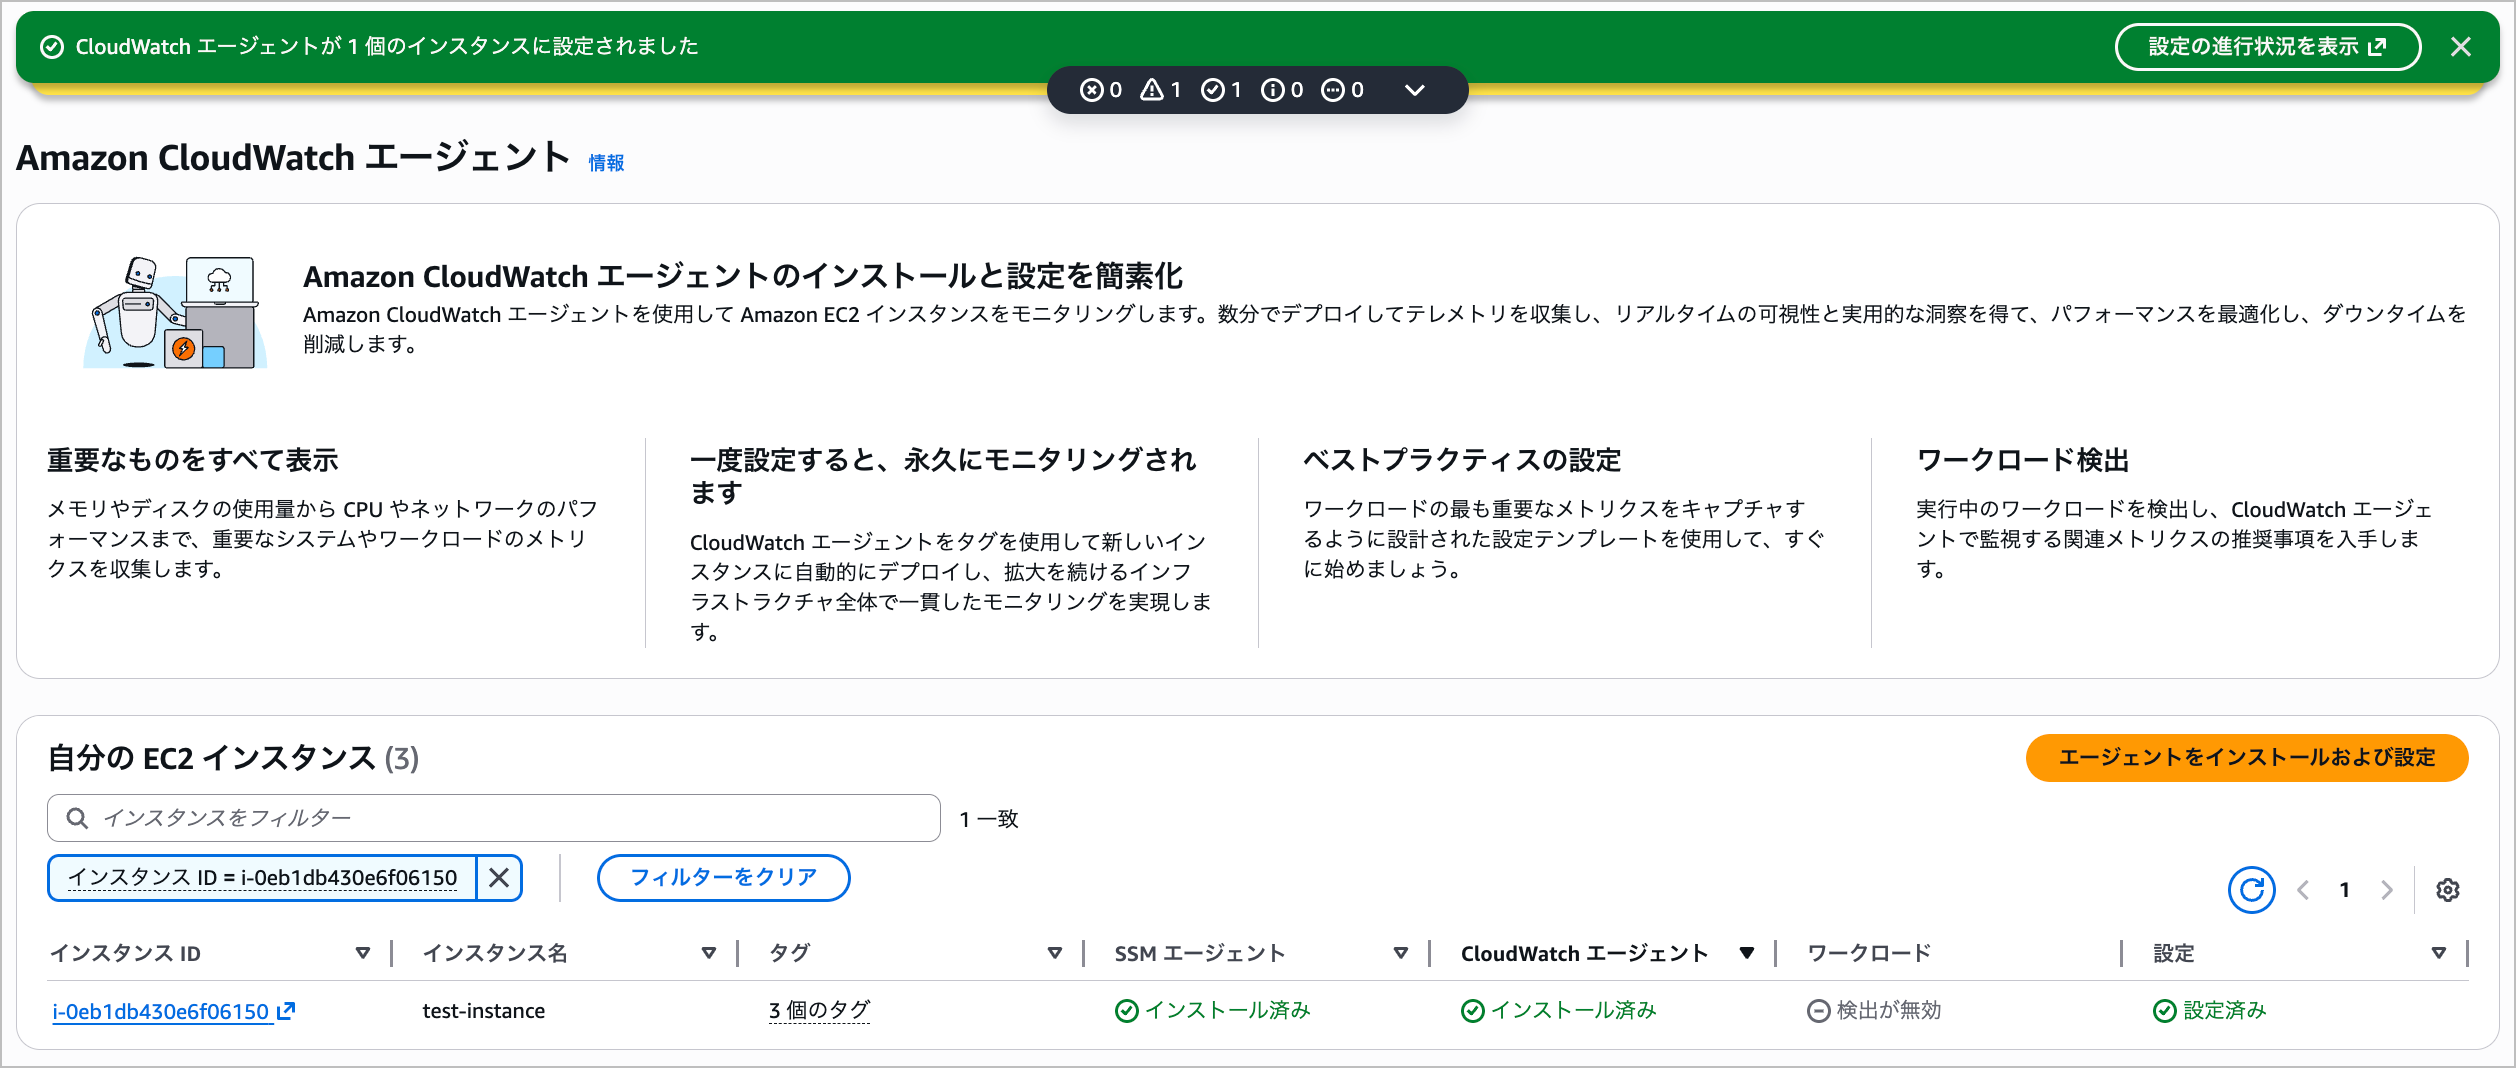Click the 情報 info link
2516x1068 pixels.
[x=606, y=163]
